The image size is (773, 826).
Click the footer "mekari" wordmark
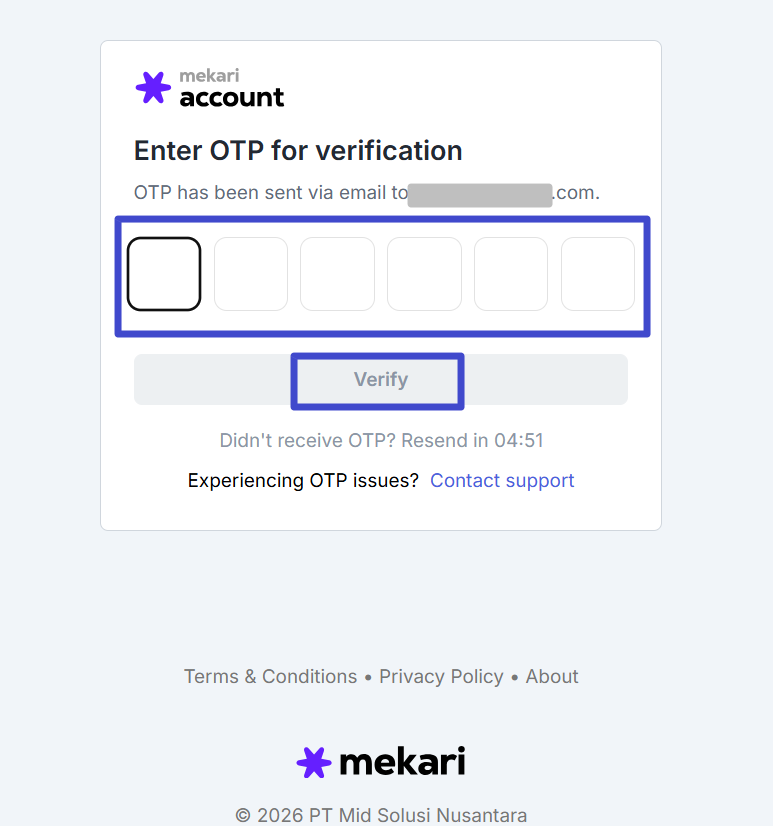pyautogui.click(x=402, y=762)
